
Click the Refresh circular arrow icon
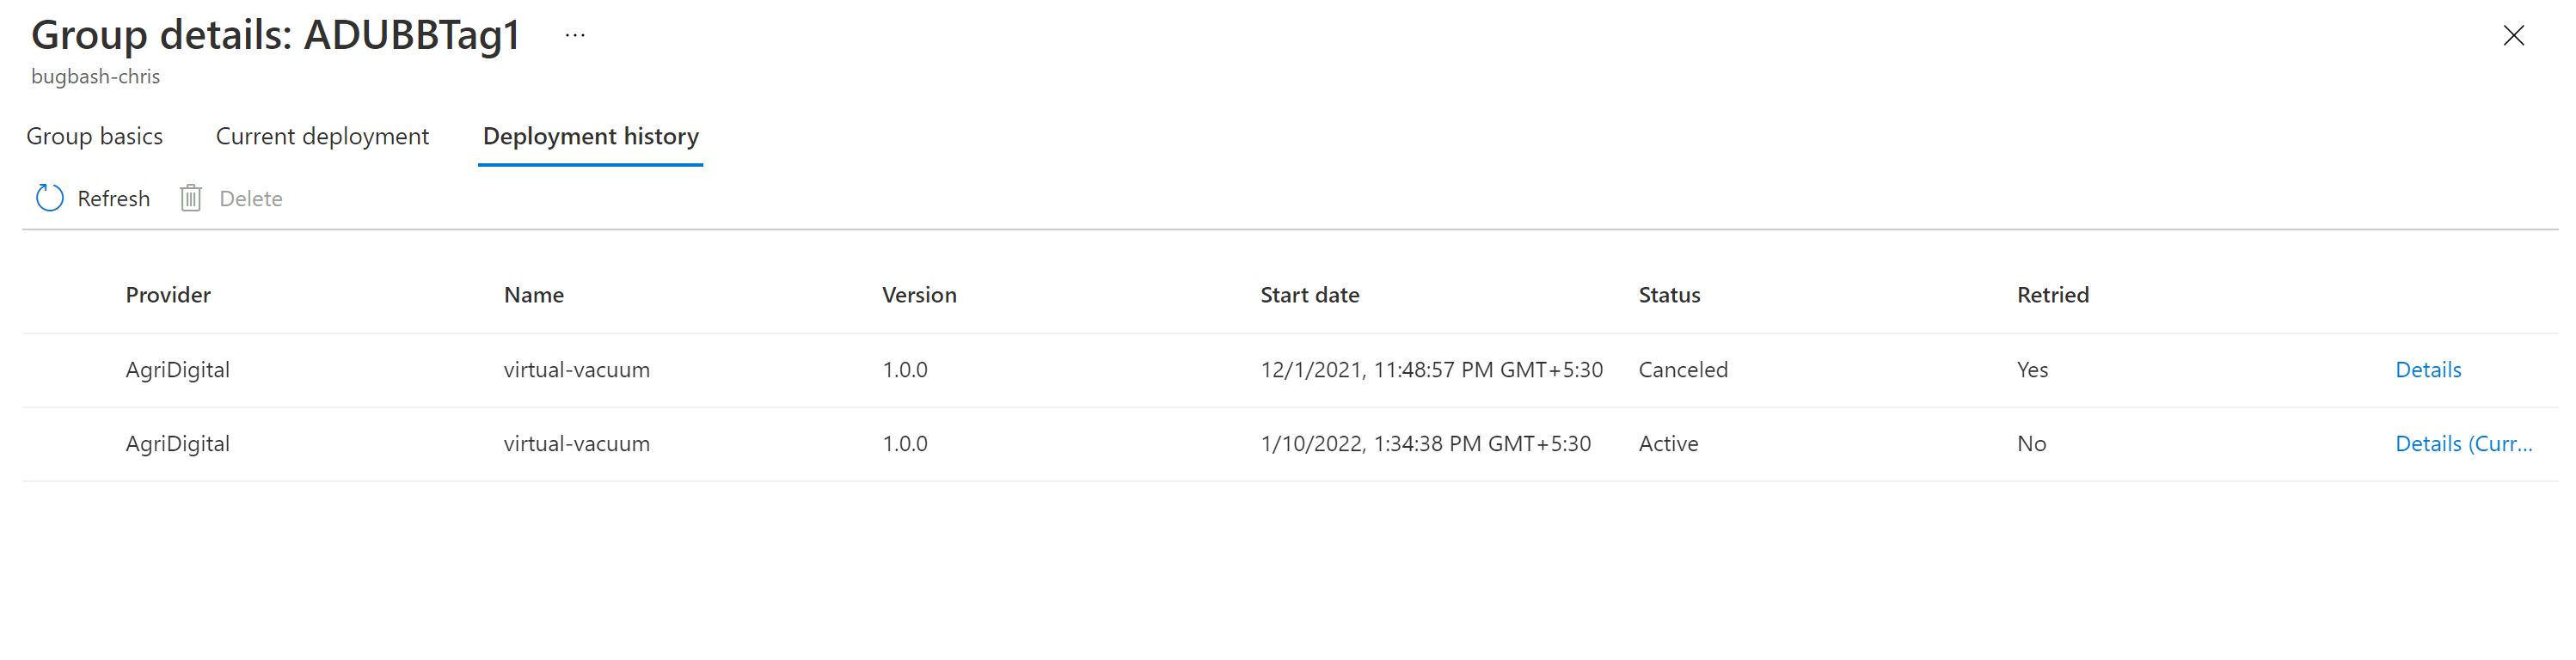pyautogui.click(x=50, y=198)
